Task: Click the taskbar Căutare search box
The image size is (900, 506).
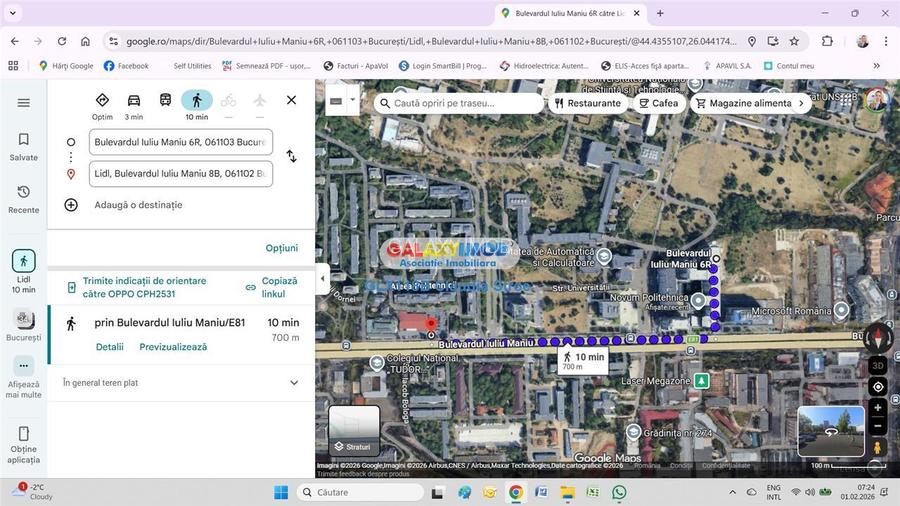Action: point(361,492)
